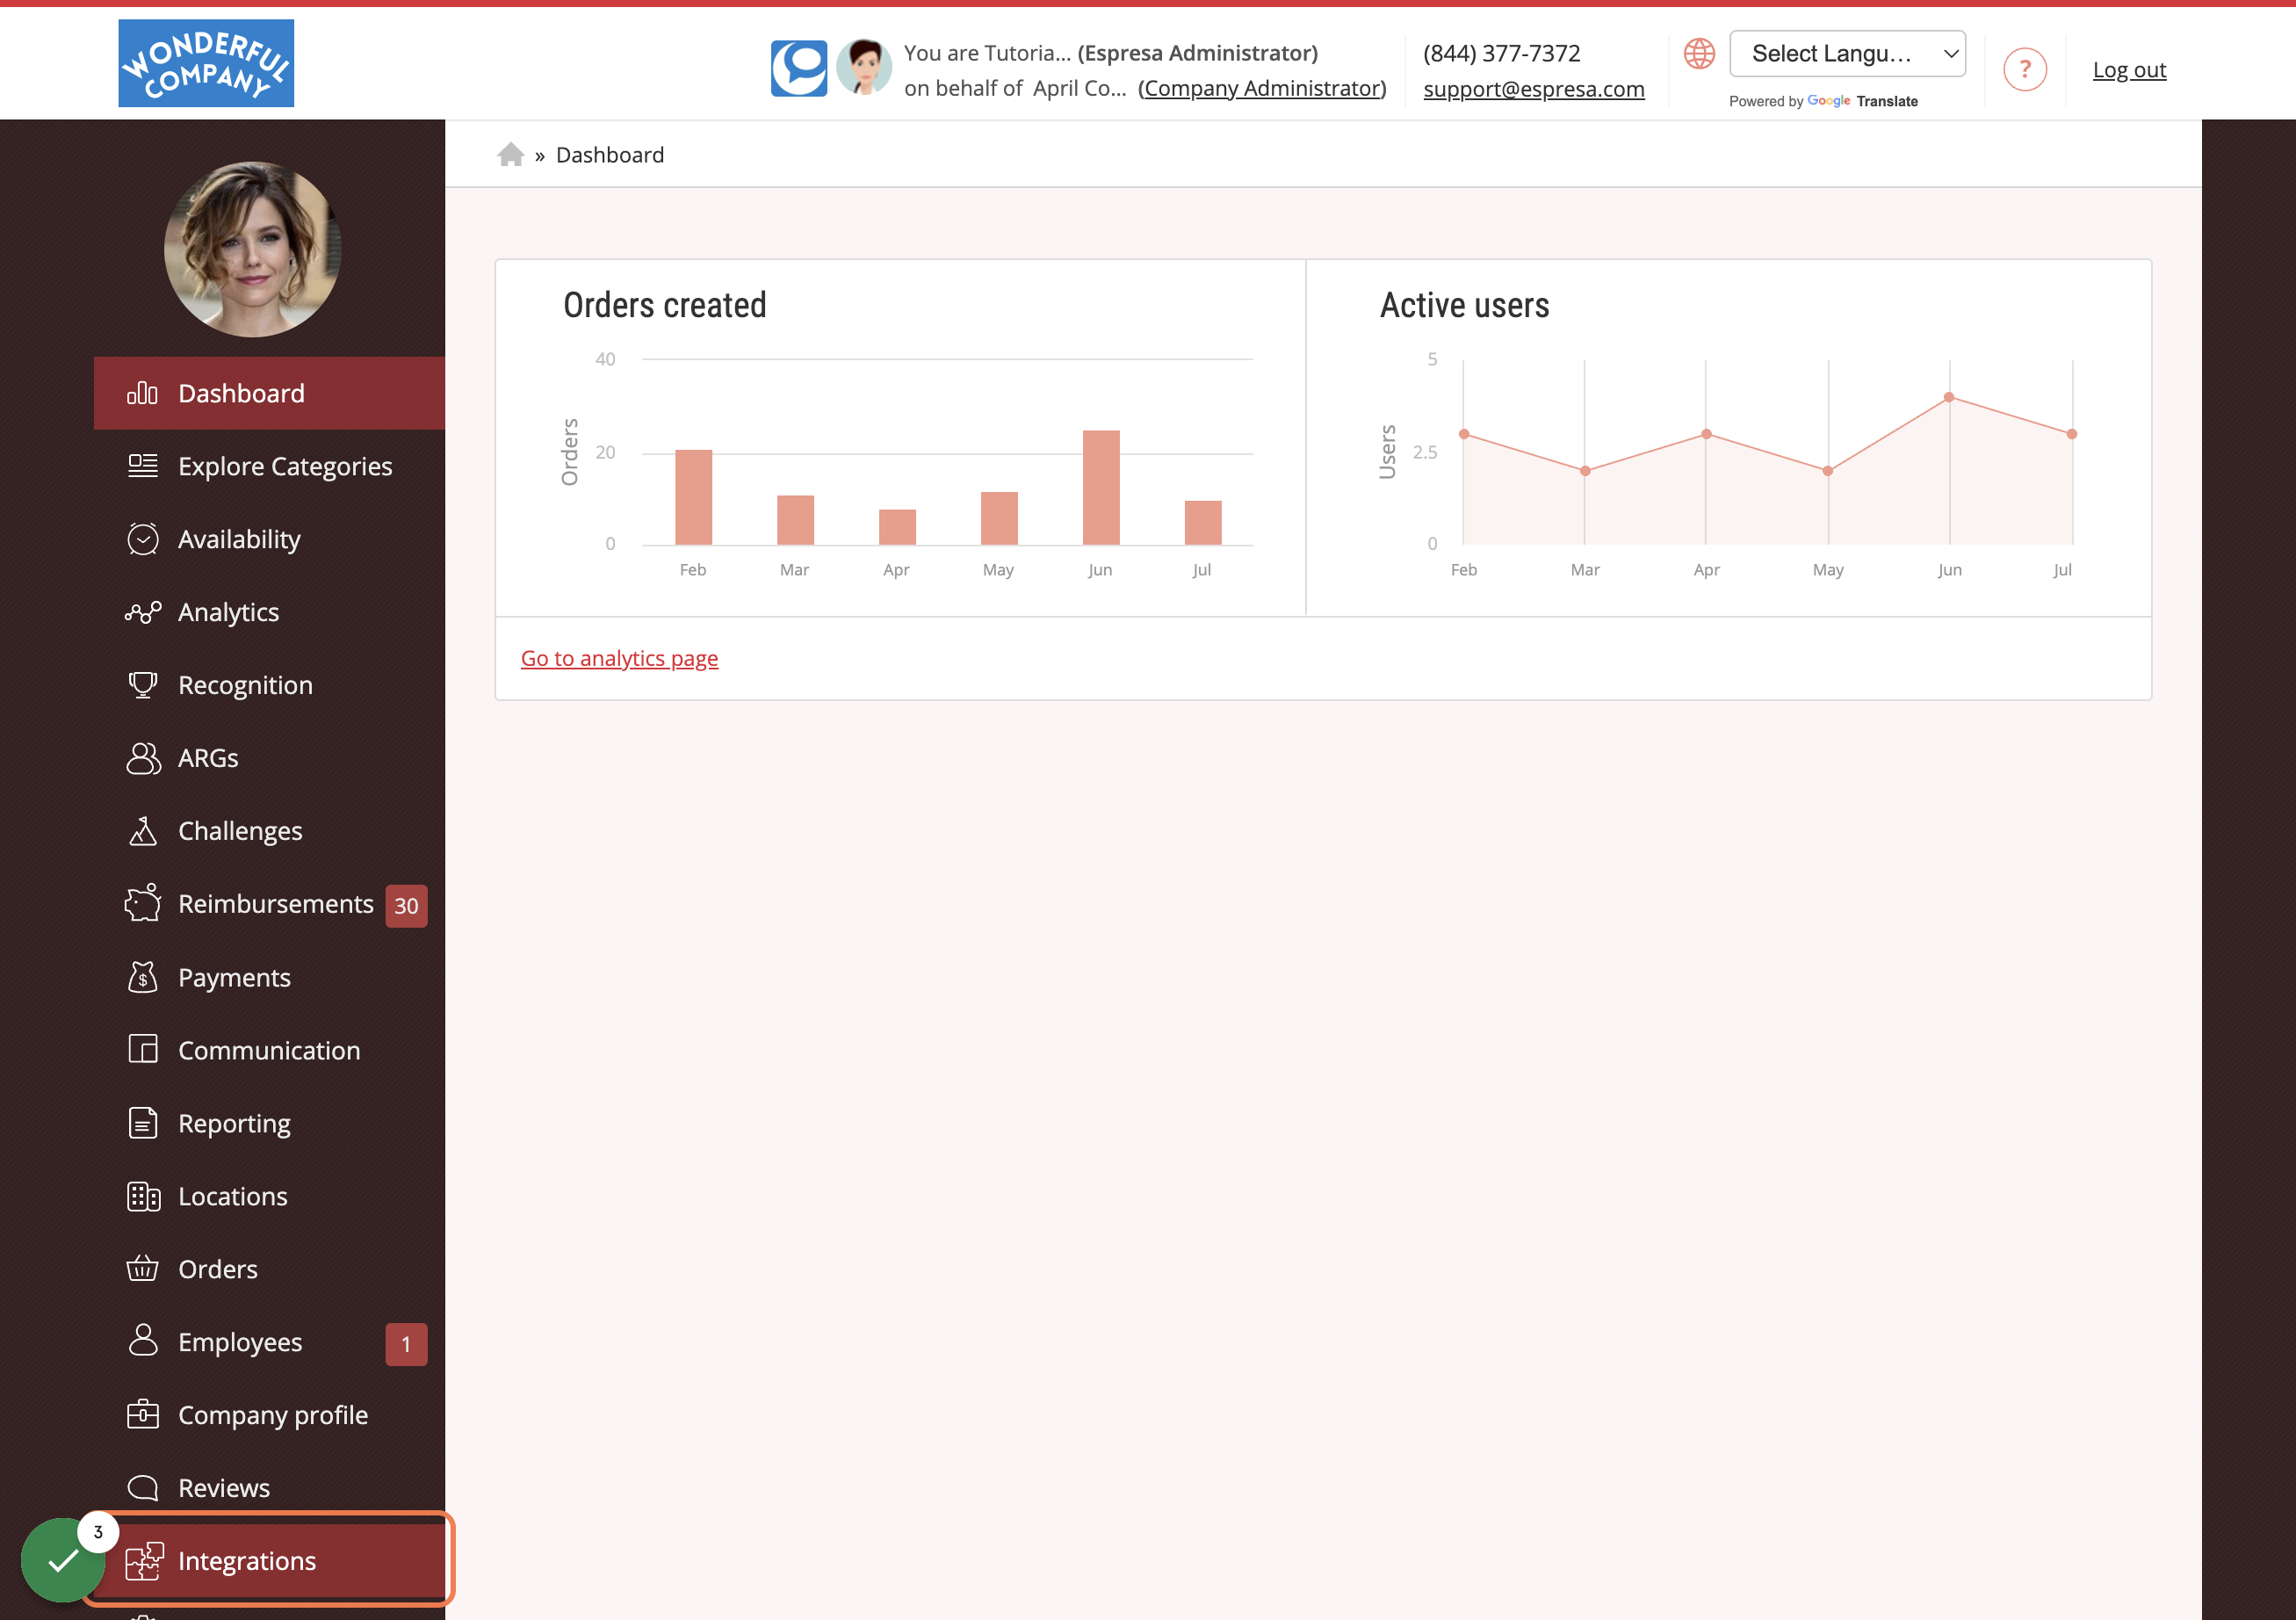The width and height of the screenshot is (2296, 1620).
Task: Click the Wonderful Company logo
Action: pos(206,63)
